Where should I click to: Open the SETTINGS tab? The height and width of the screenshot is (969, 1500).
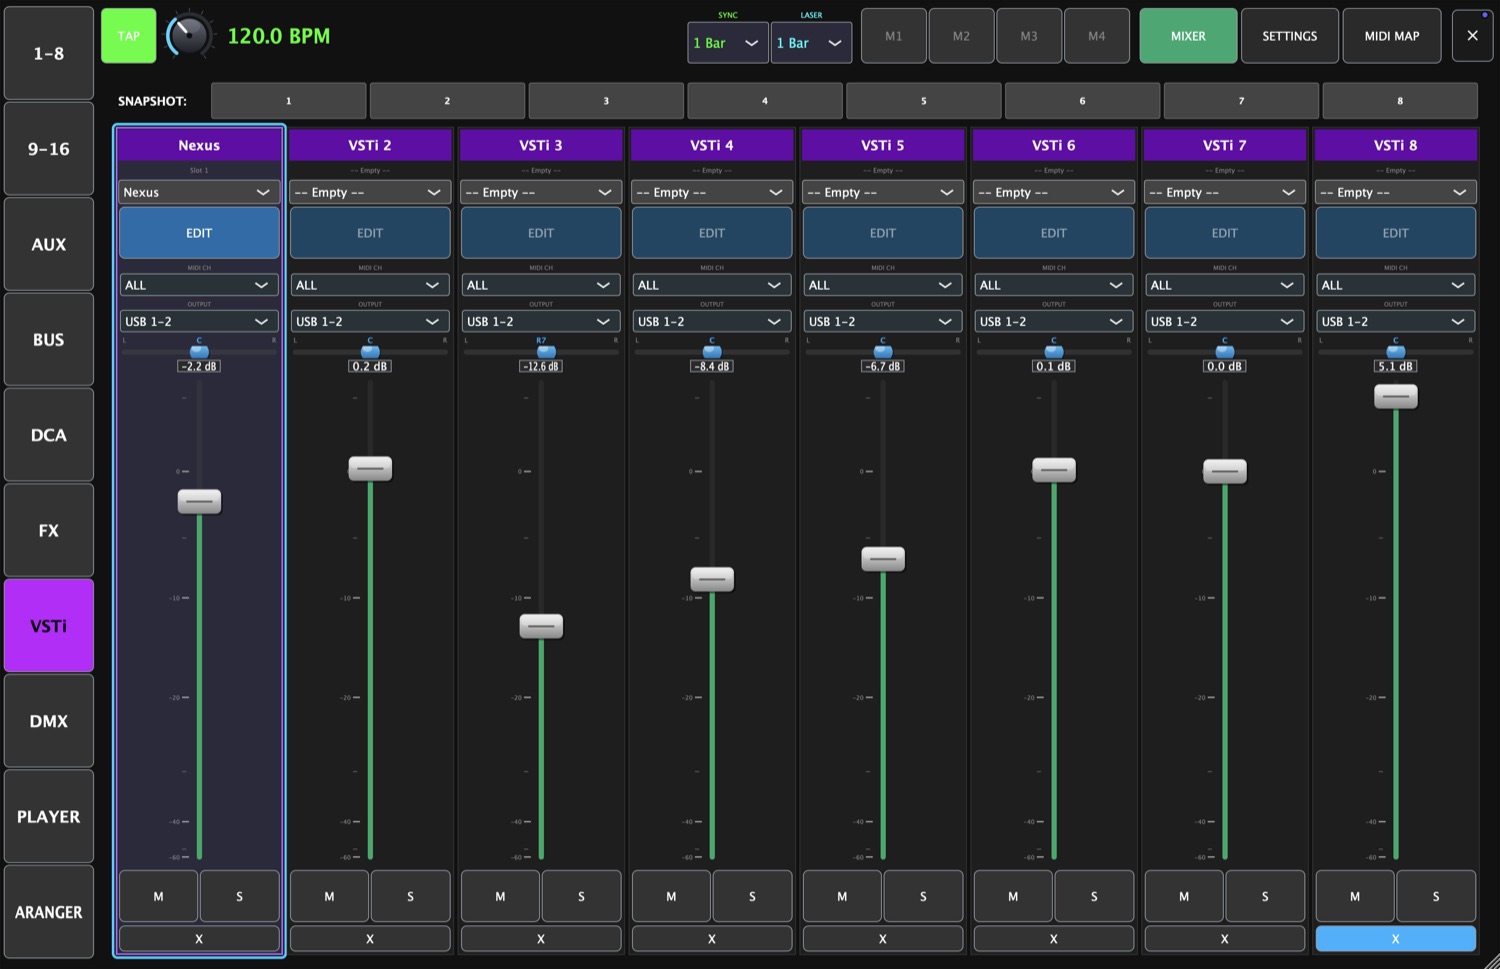tap(1290, 36)
